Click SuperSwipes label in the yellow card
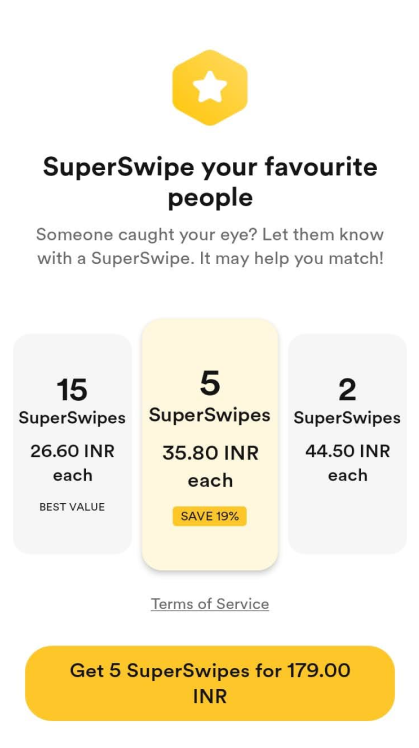 pos(210,415)
